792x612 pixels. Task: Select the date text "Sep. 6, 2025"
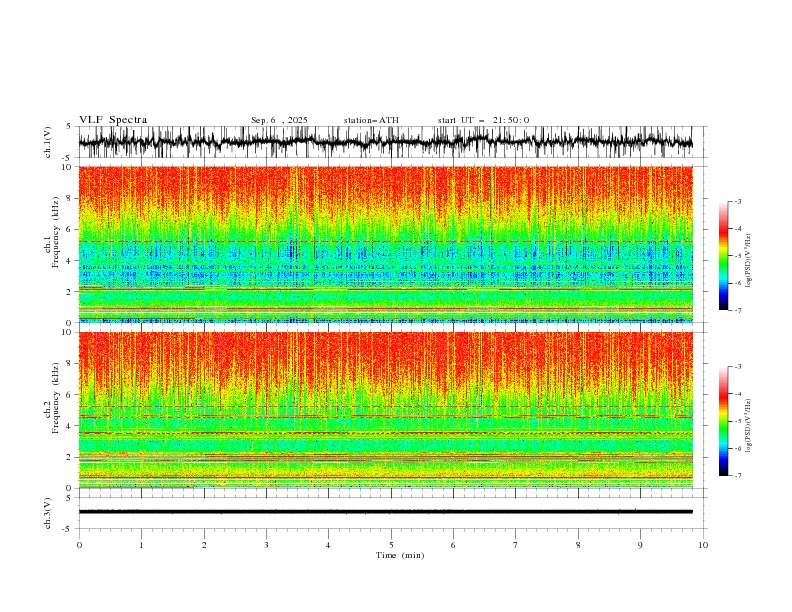tap(279, 120)
